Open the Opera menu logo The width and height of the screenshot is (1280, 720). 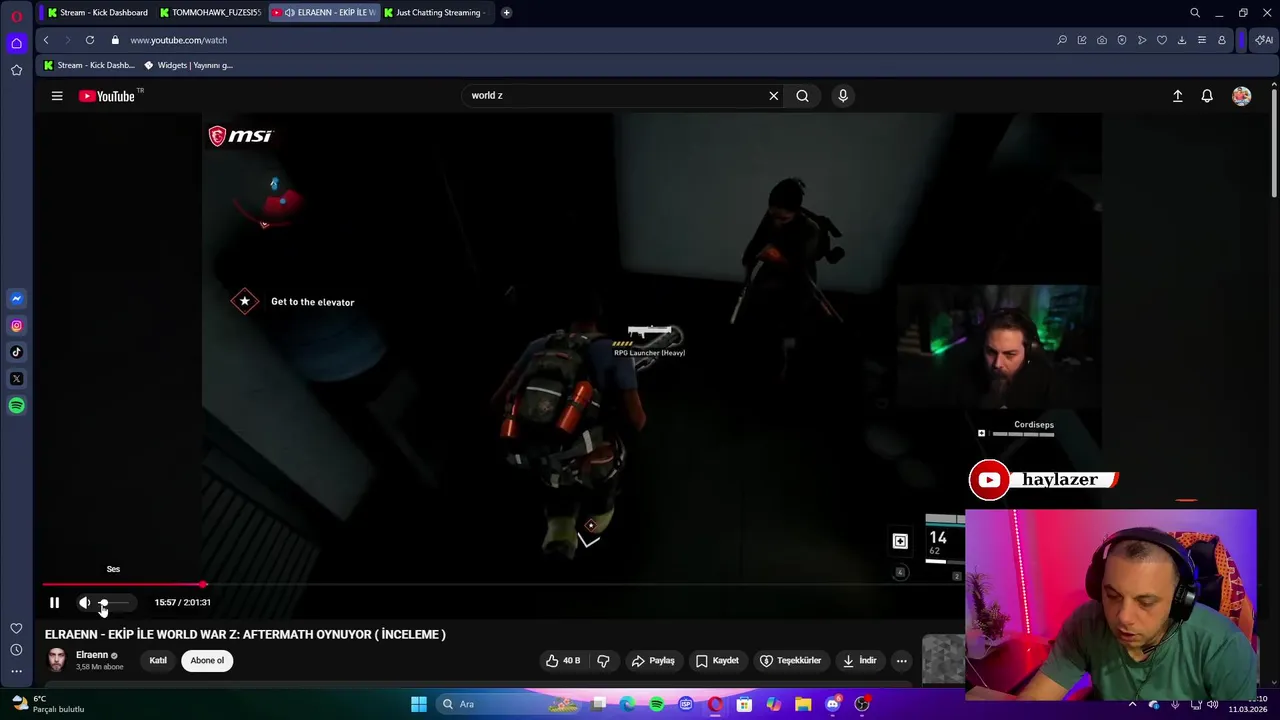click(16, 15)
